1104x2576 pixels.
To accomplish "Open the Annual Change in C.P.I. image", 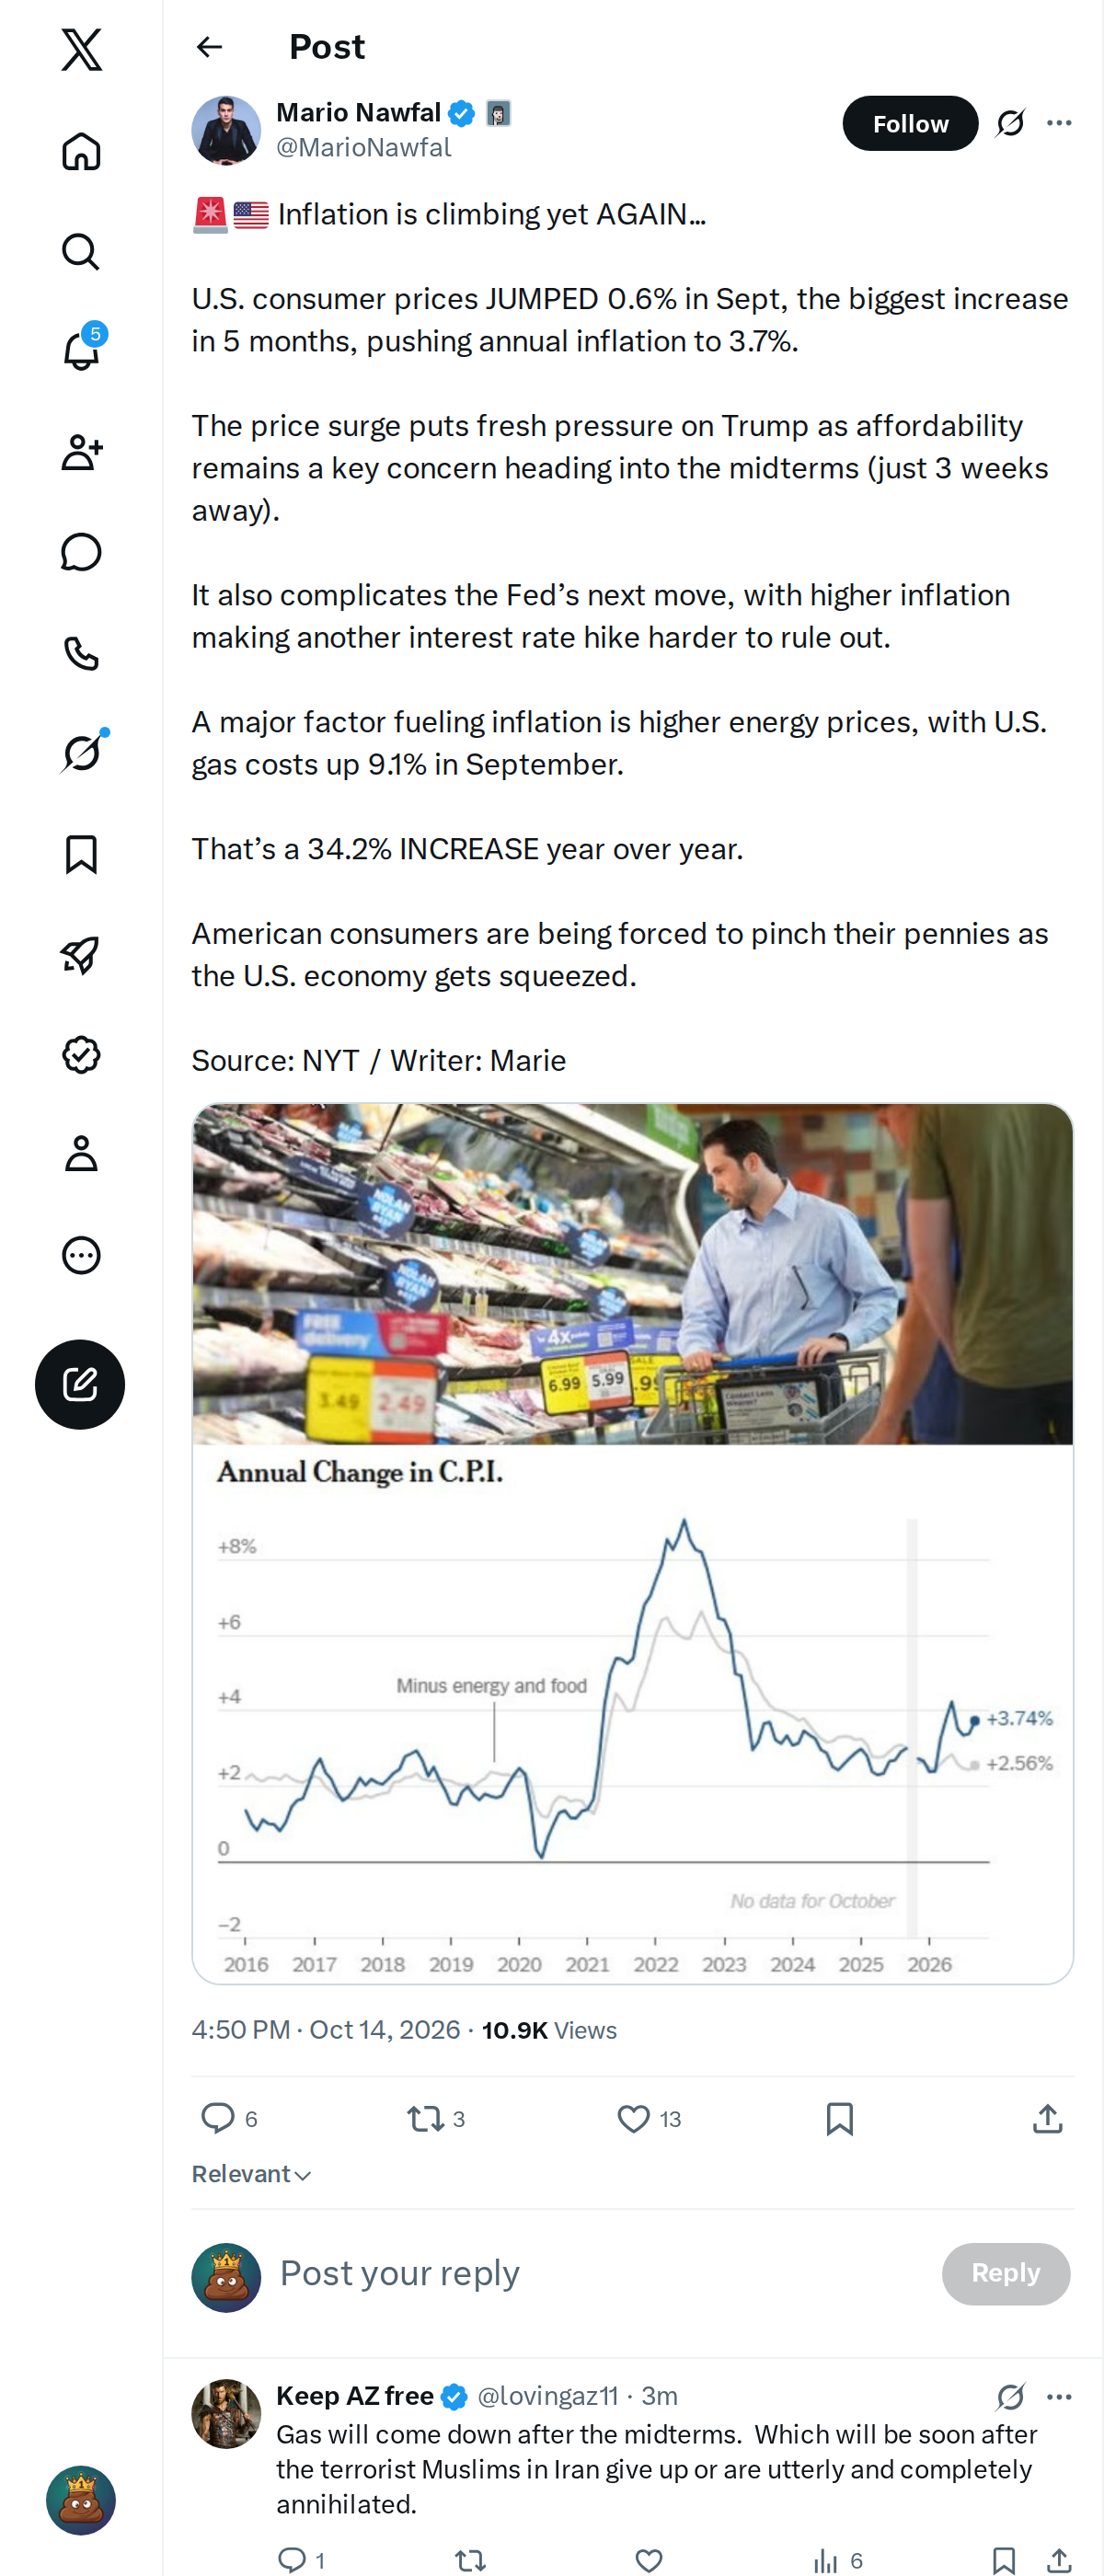I will click(632, 1543).
